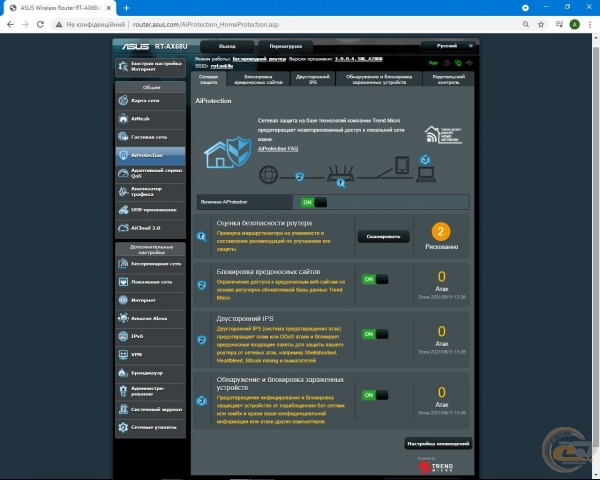Open Сетевые утилиты page
The width and height of the screenshot is (600, 480).
click(150, 427)
